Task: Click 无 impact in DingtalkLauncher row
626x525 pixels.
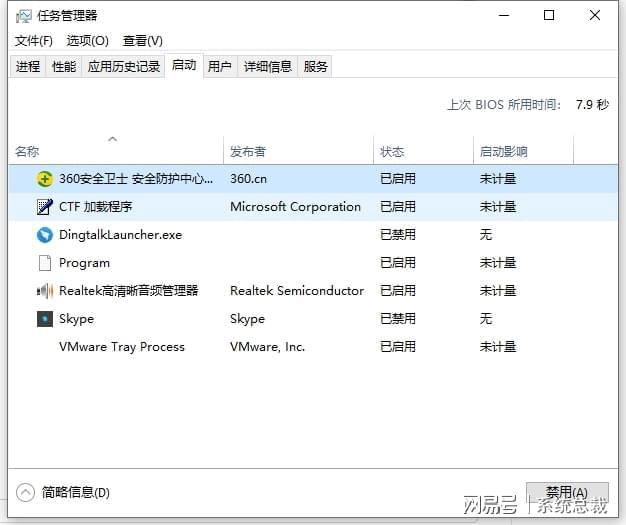Action: pos(486,235)
